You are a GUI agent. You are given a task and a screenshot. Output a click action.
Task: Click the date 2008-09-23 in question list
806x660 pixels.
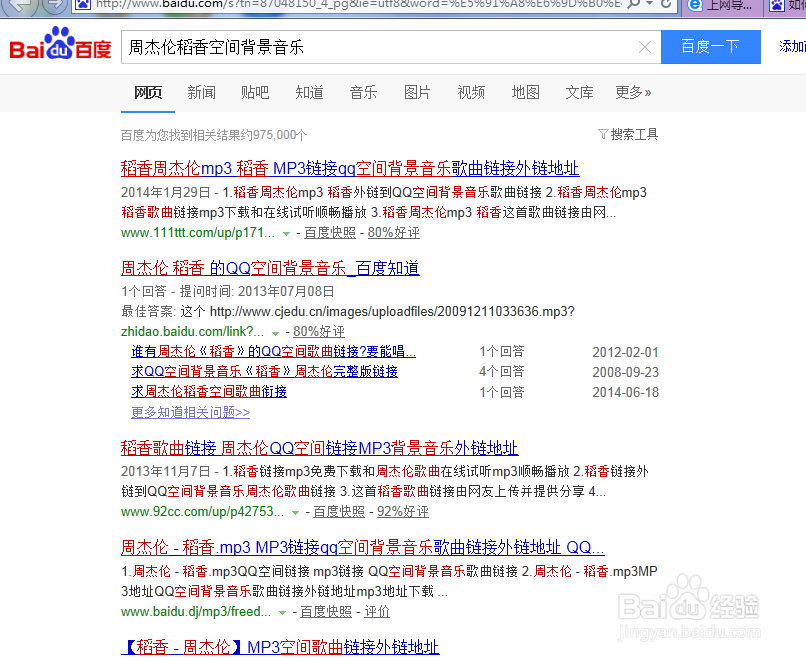pos(626,372)
